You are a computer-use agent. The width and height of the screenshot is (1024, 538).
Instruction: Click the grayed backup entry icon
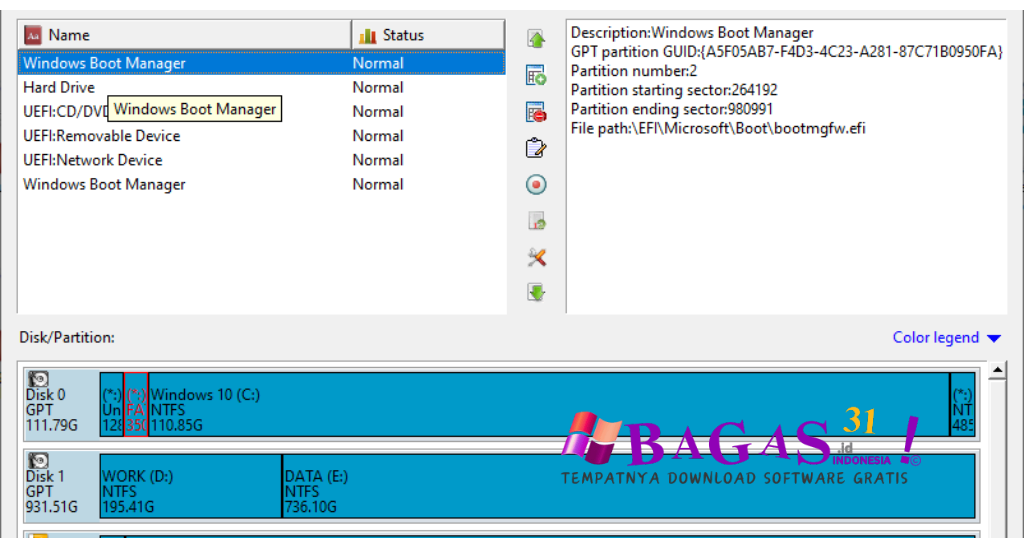536,221
